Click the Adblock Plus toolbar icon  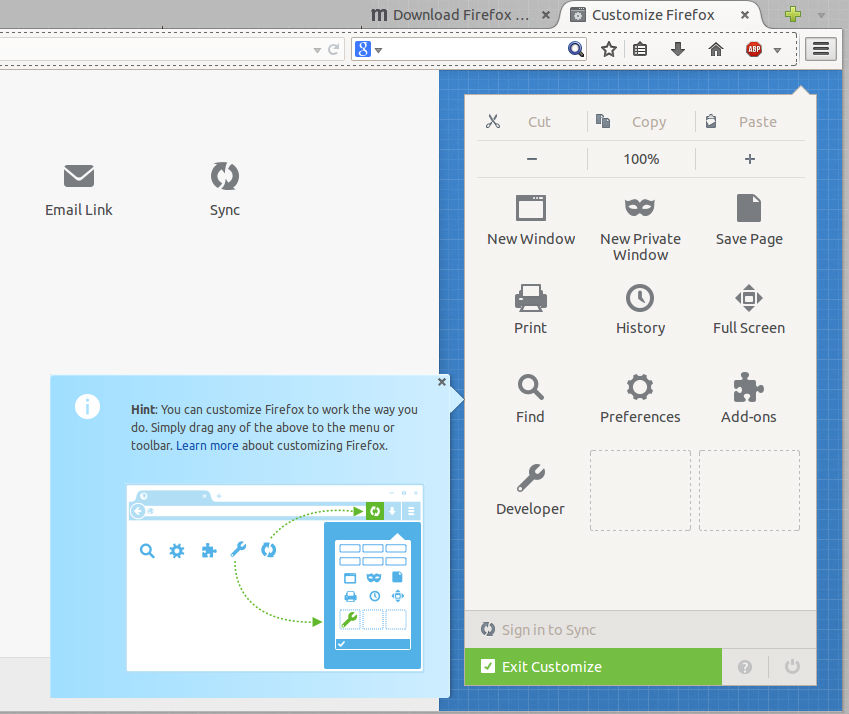tap(755, 48)
